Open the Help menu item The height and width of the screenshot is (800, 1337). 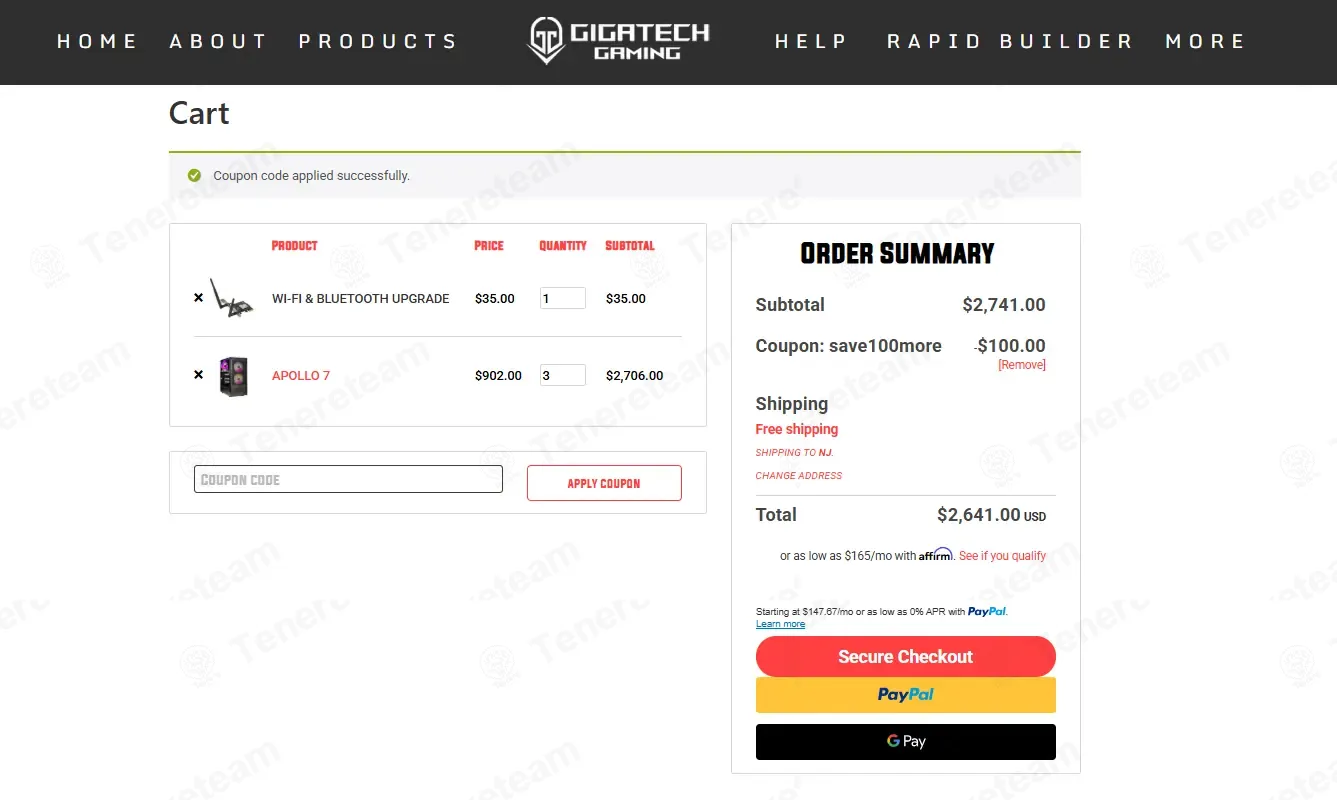click(x=811, y=41)
